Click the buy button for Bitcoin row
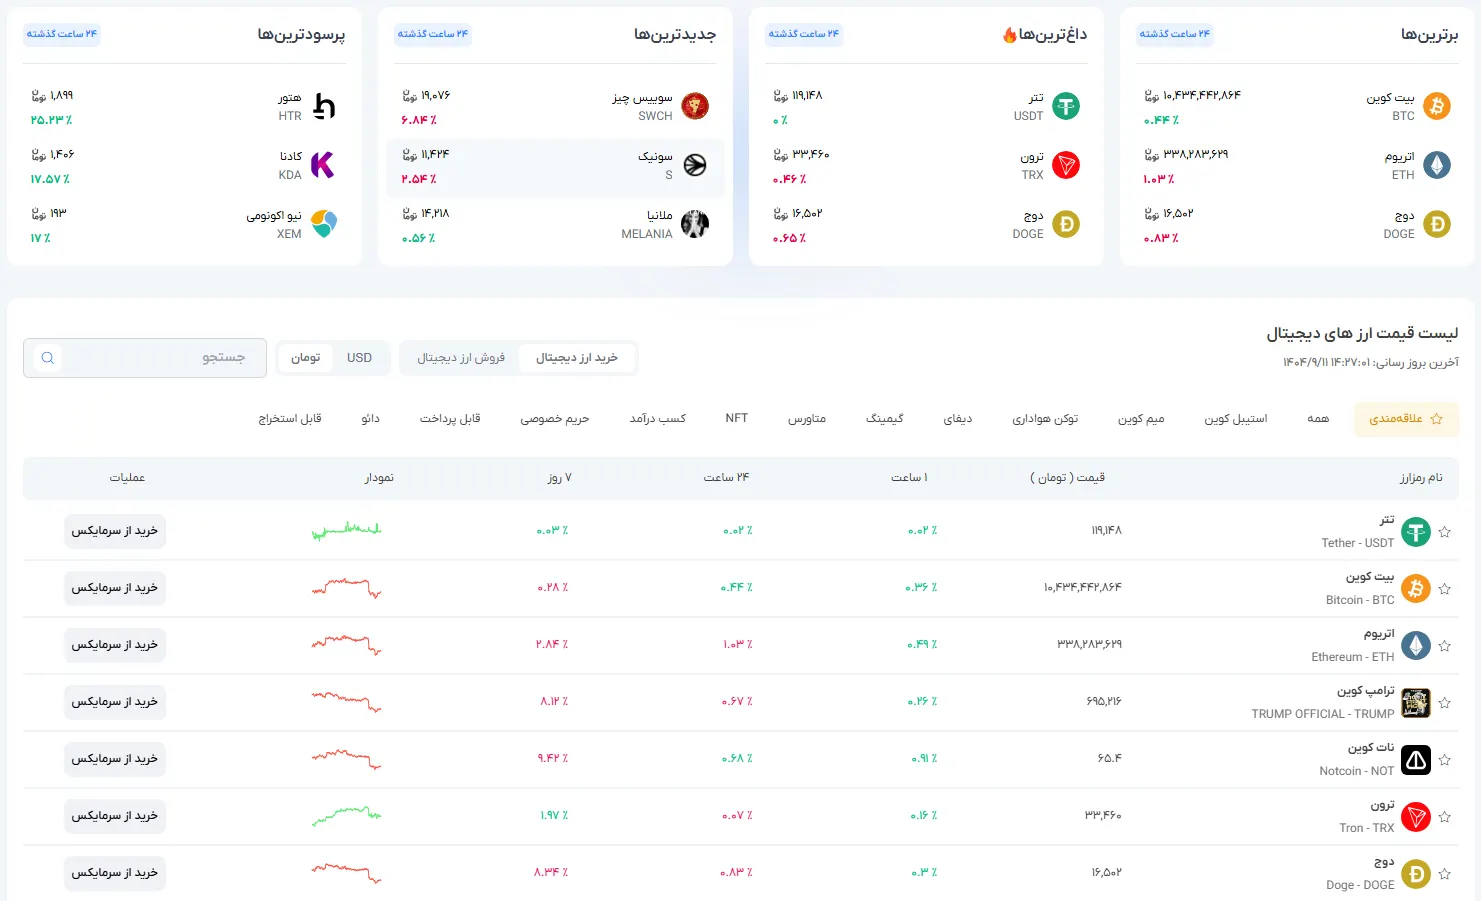 click(x=115, y=588)
